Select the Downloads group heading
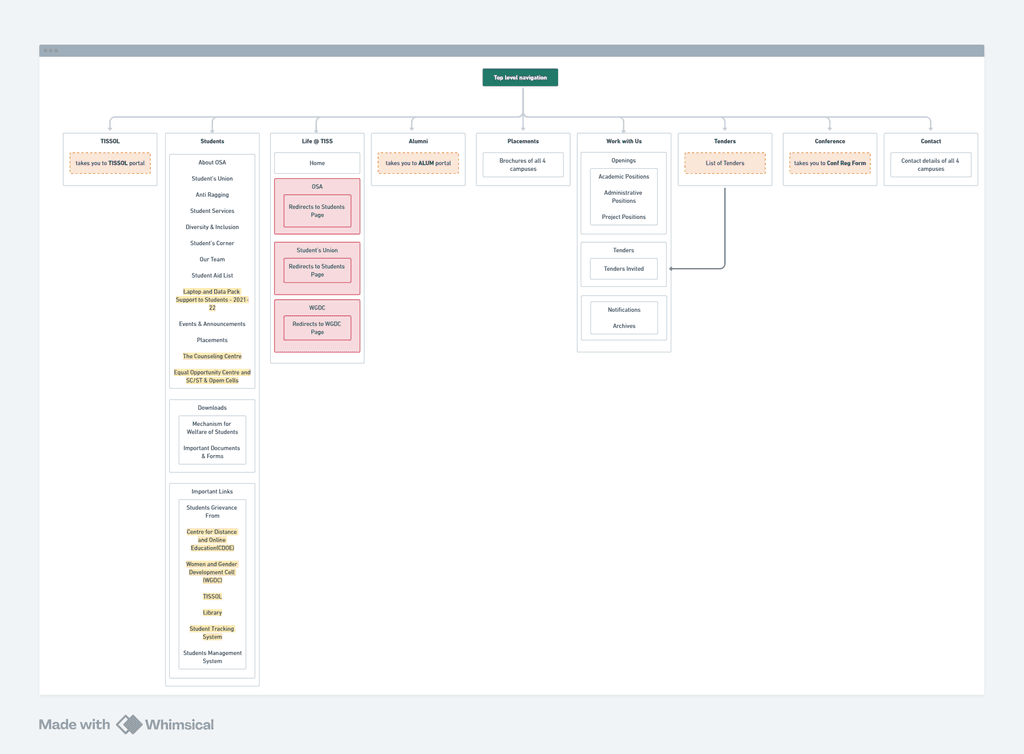The width and height of the screenshot is (1024, 754). click(212, 407)
